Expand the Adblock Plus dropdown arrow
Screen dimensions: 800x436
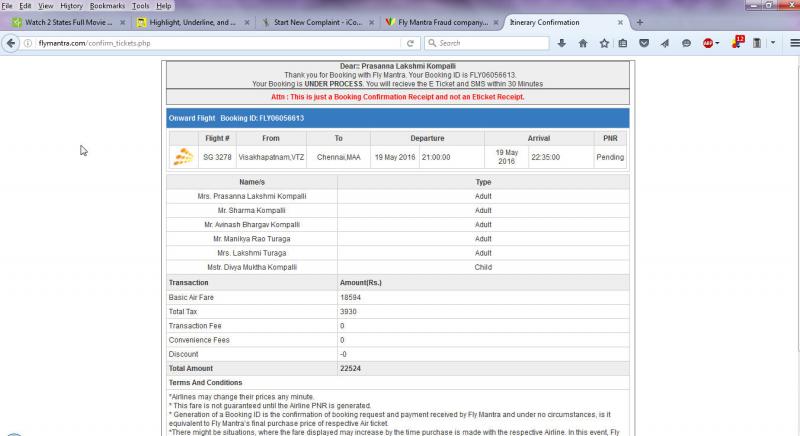click(717, 43)
